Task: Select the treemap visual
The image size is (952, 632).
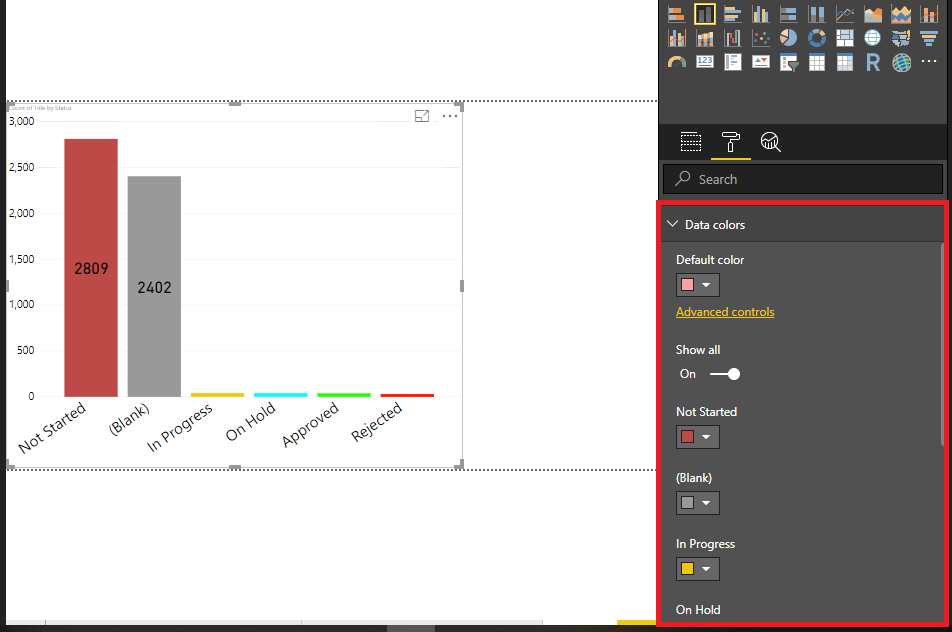Action: (845, 37)
